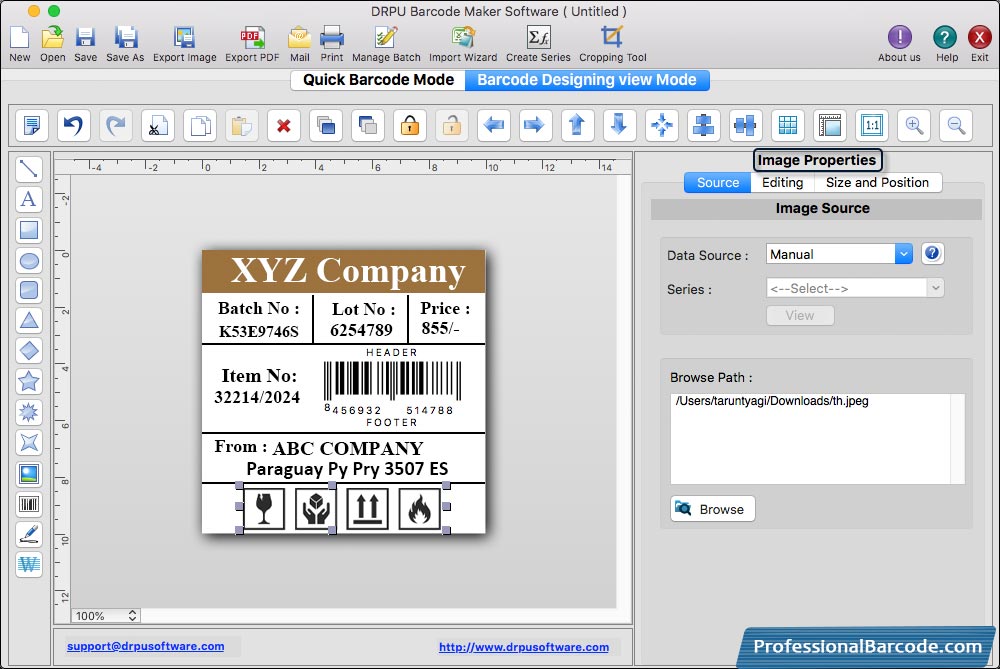Select the Triangle tool
1000x669 pixels.
[29, 320]
